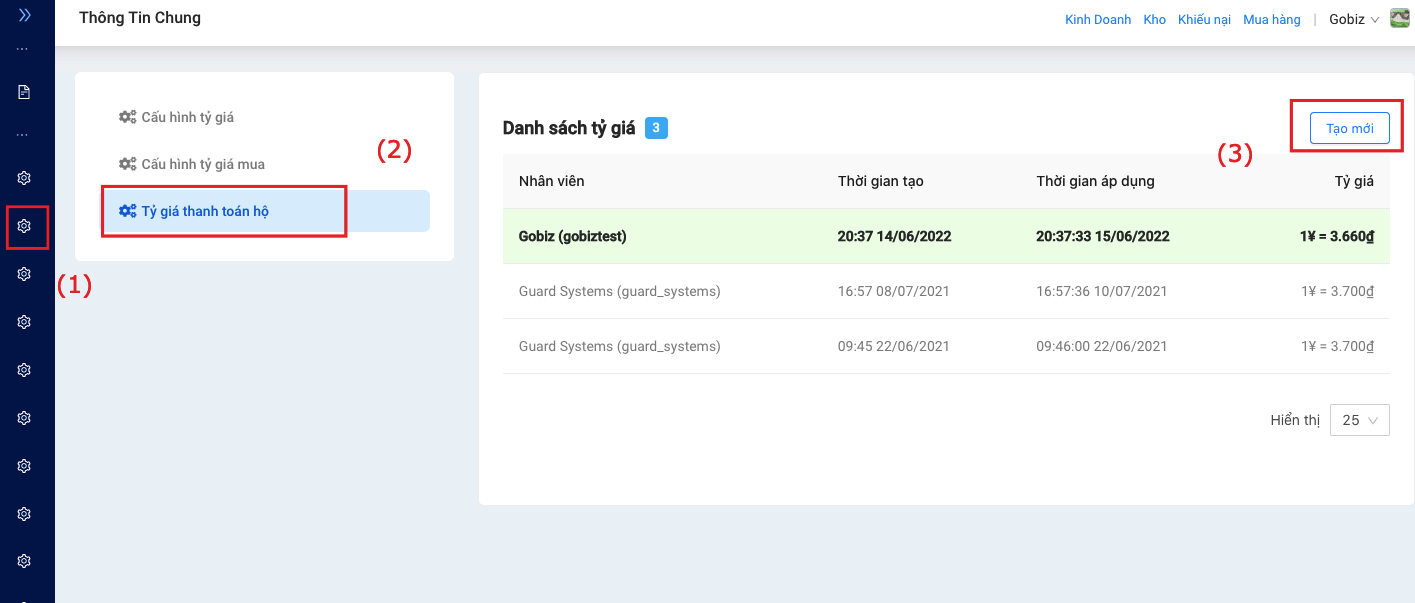Screen dimensions: 1415x603
Task: Click the gears icon beside Cấu hình tỷ giá
Action: 127,117
